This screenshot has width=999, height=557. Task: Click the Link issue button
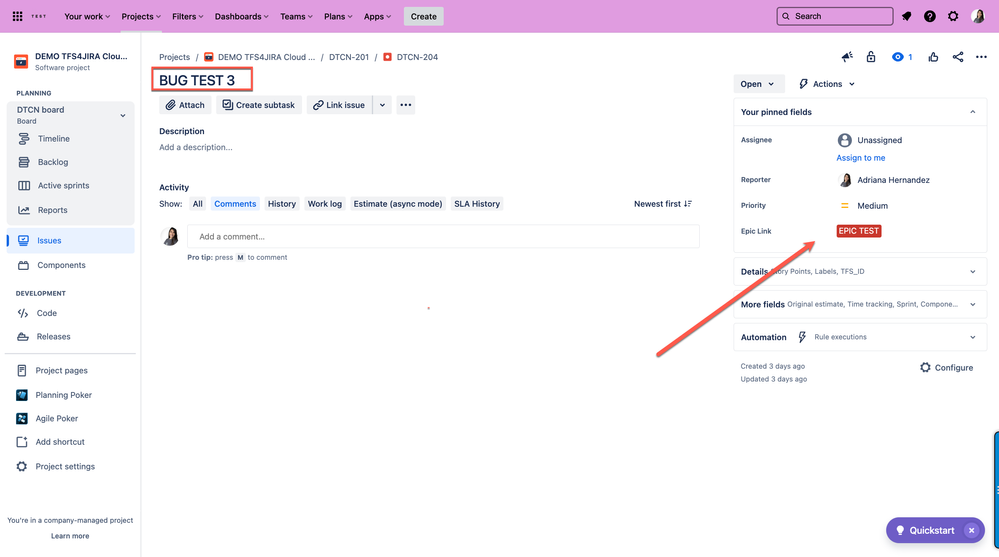click(340, 105)
